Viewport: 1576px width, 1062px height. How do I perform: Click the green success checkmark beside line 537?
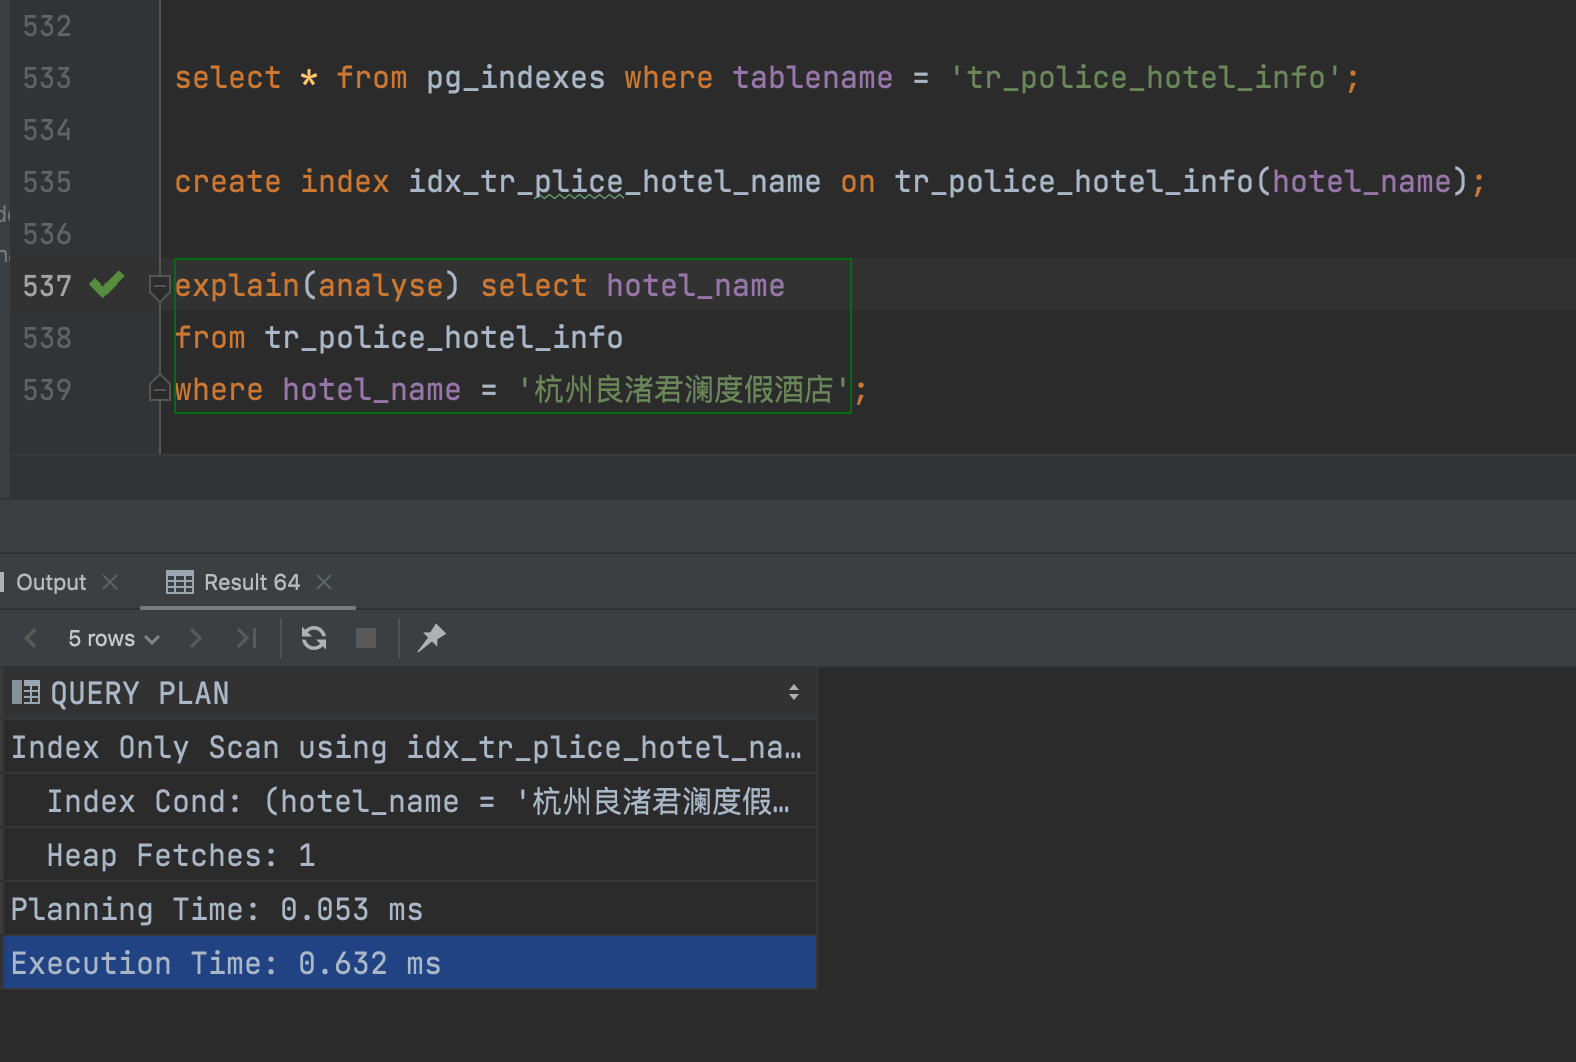(x=106, y=285)
